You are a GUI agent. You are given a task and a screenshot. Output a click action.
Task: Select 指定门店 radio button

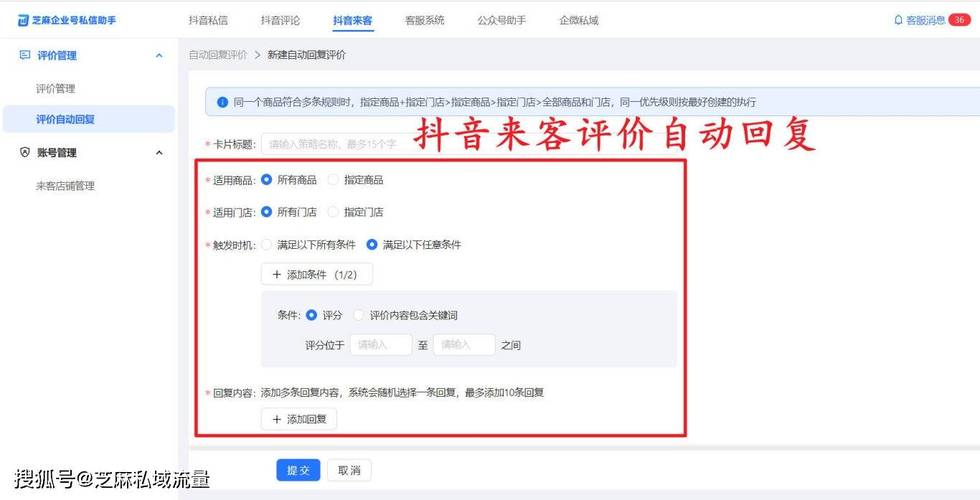tap(333, 212)
